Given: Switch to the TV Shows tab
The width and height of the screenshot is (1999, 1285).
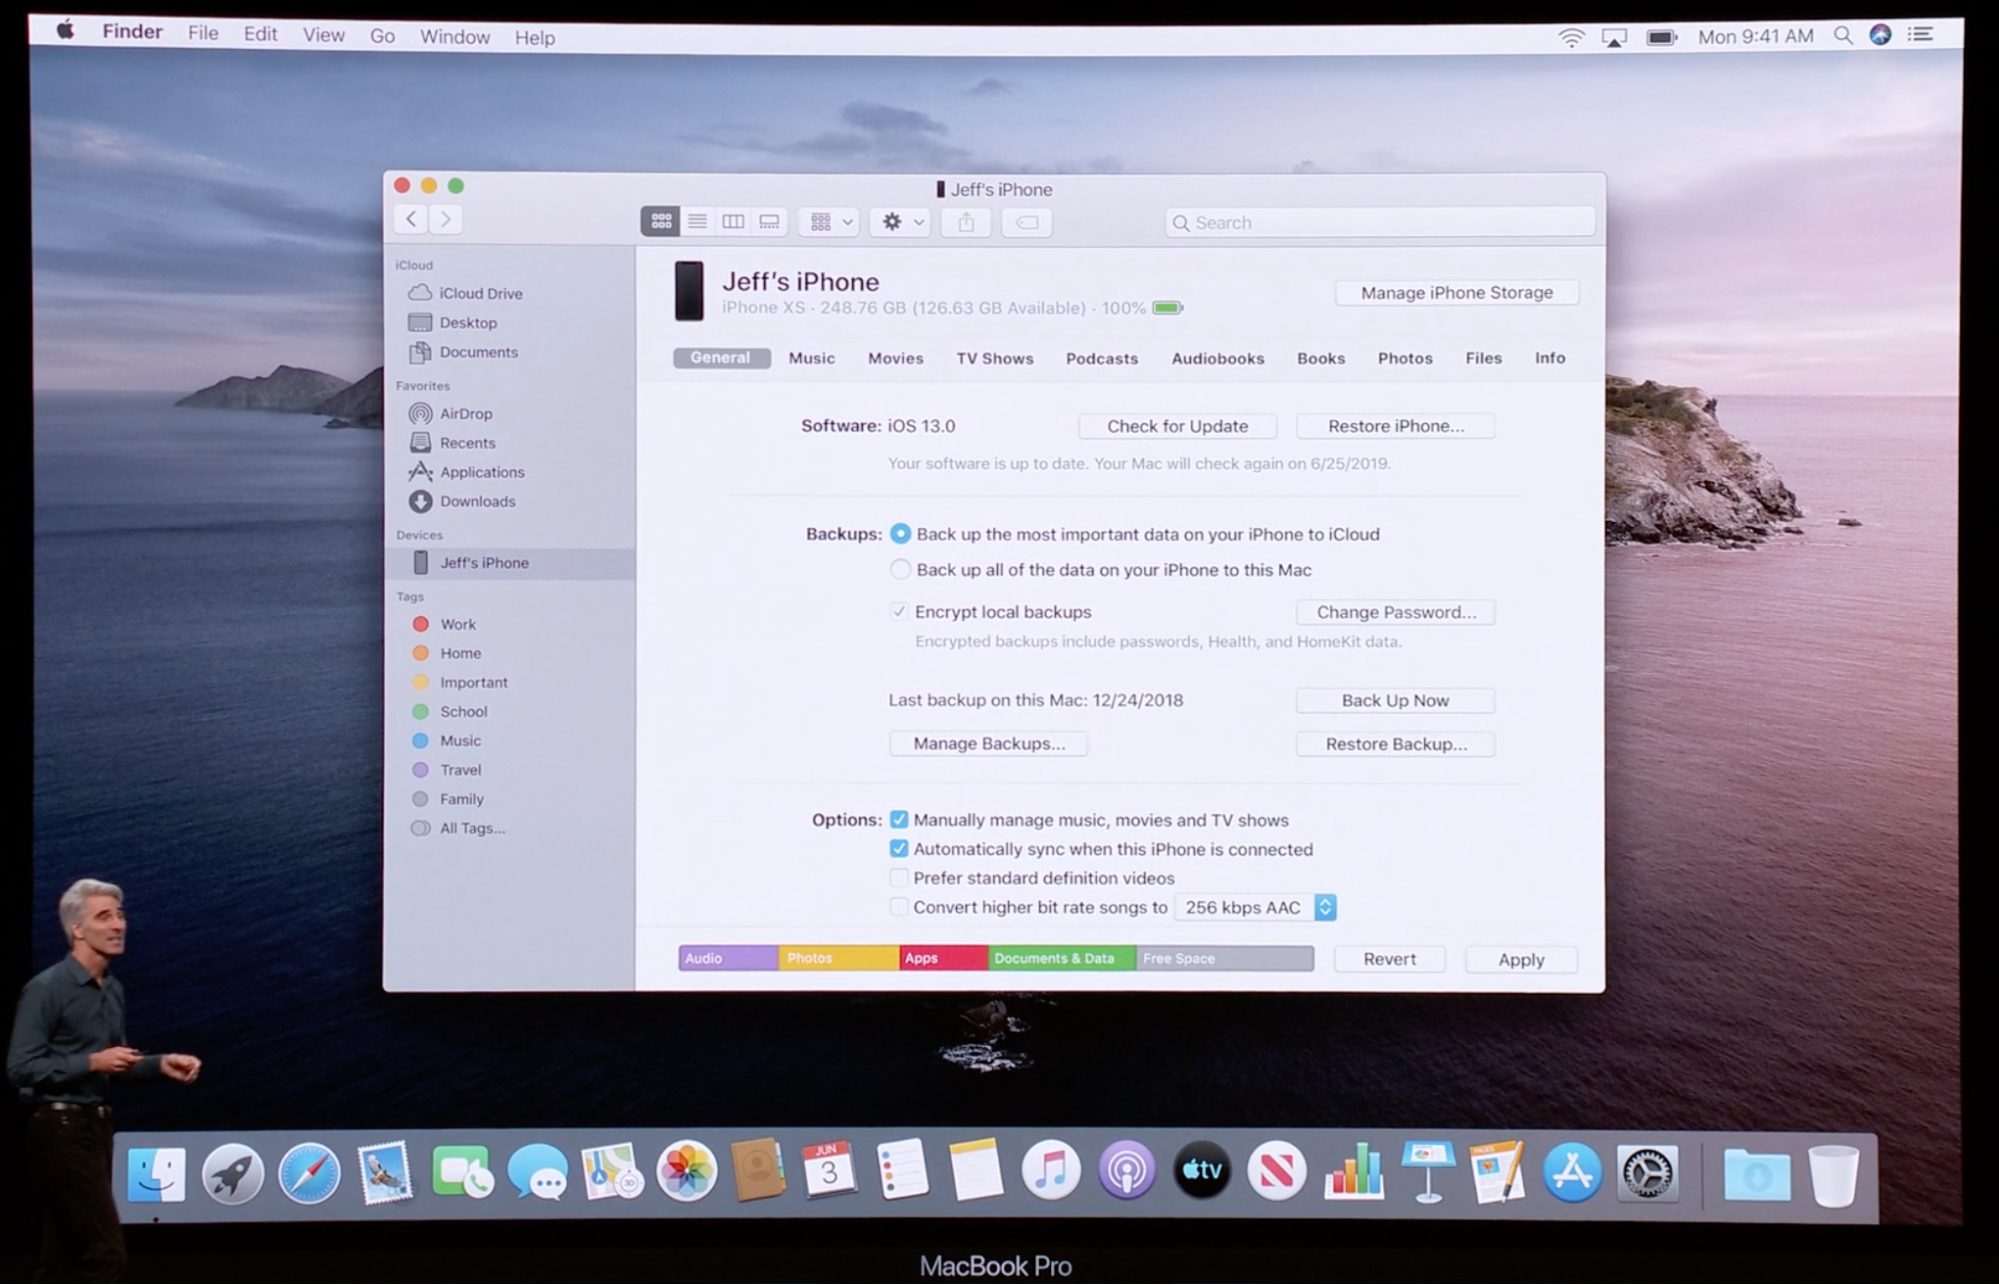Looking at the screenshot, I should click(994, 358).
